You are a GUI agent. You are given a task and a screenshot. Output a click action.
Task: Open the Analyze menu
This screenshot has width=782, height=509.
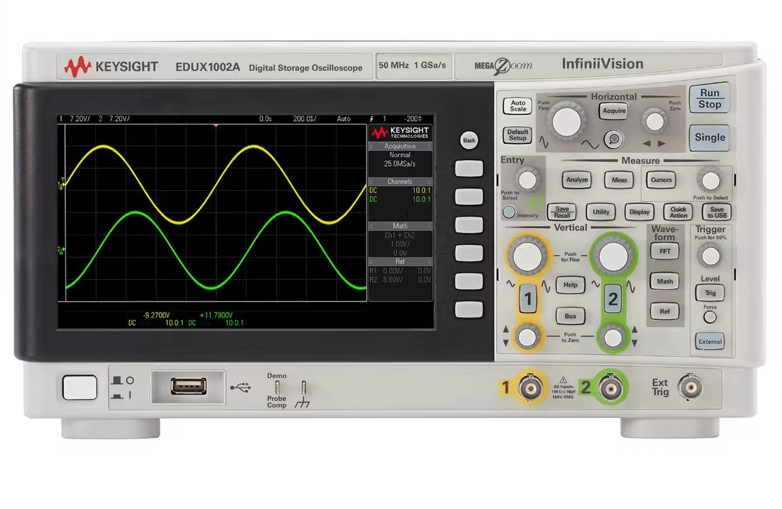[577, 180]
